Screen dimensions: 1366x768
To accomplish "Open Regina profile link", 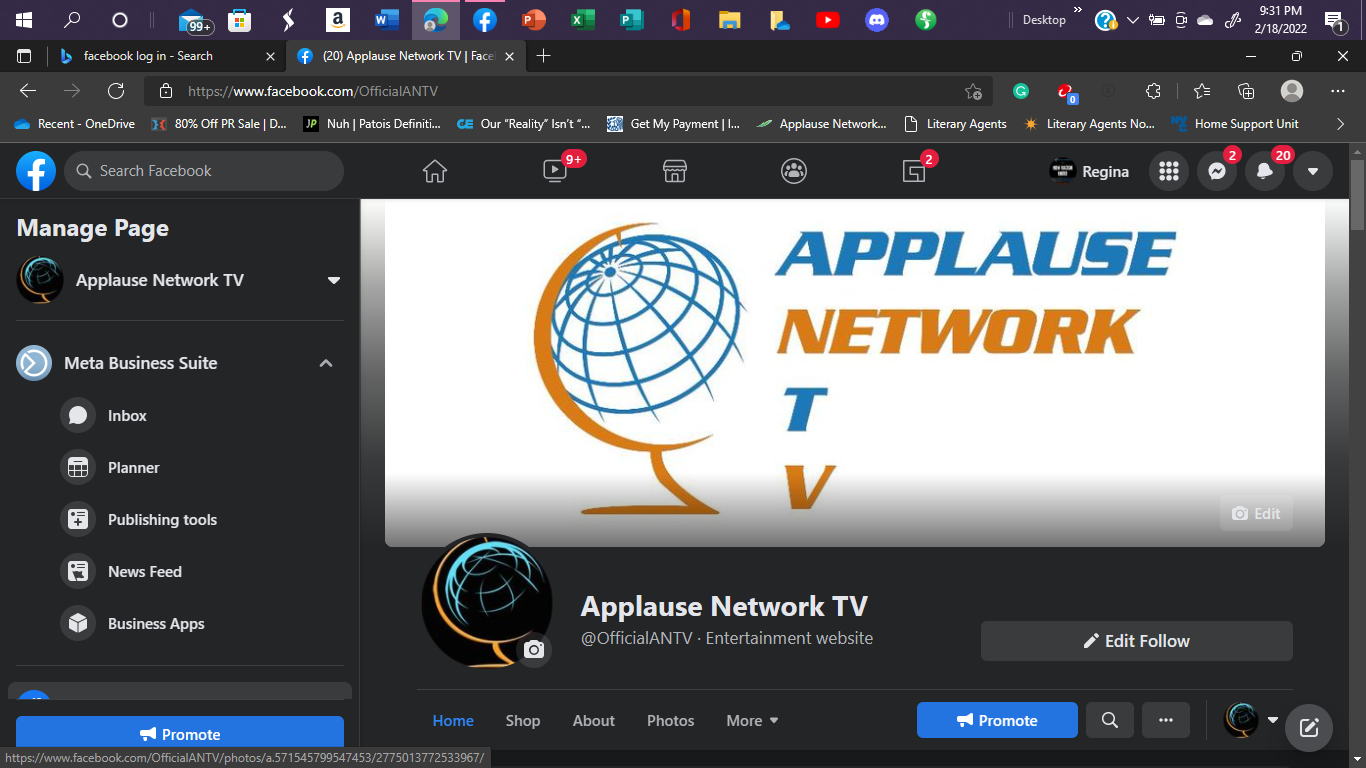I will pos(1089,171).
